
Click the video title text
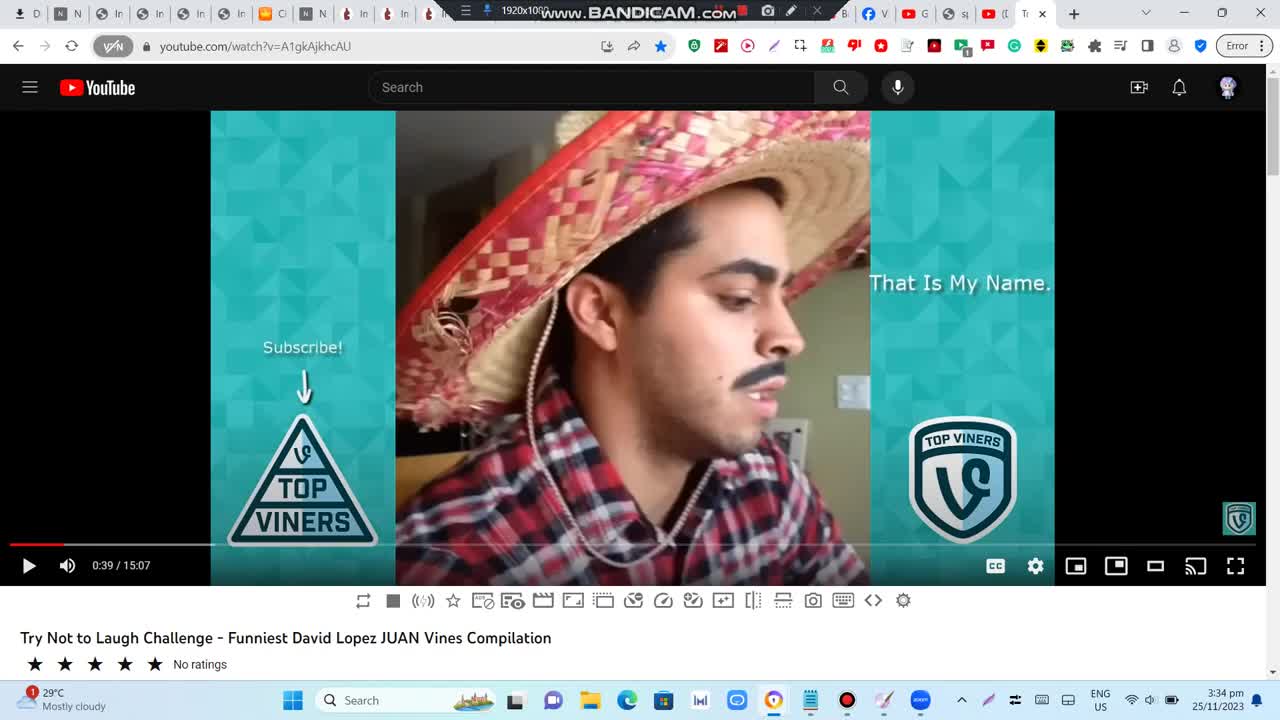pos(286,638)
